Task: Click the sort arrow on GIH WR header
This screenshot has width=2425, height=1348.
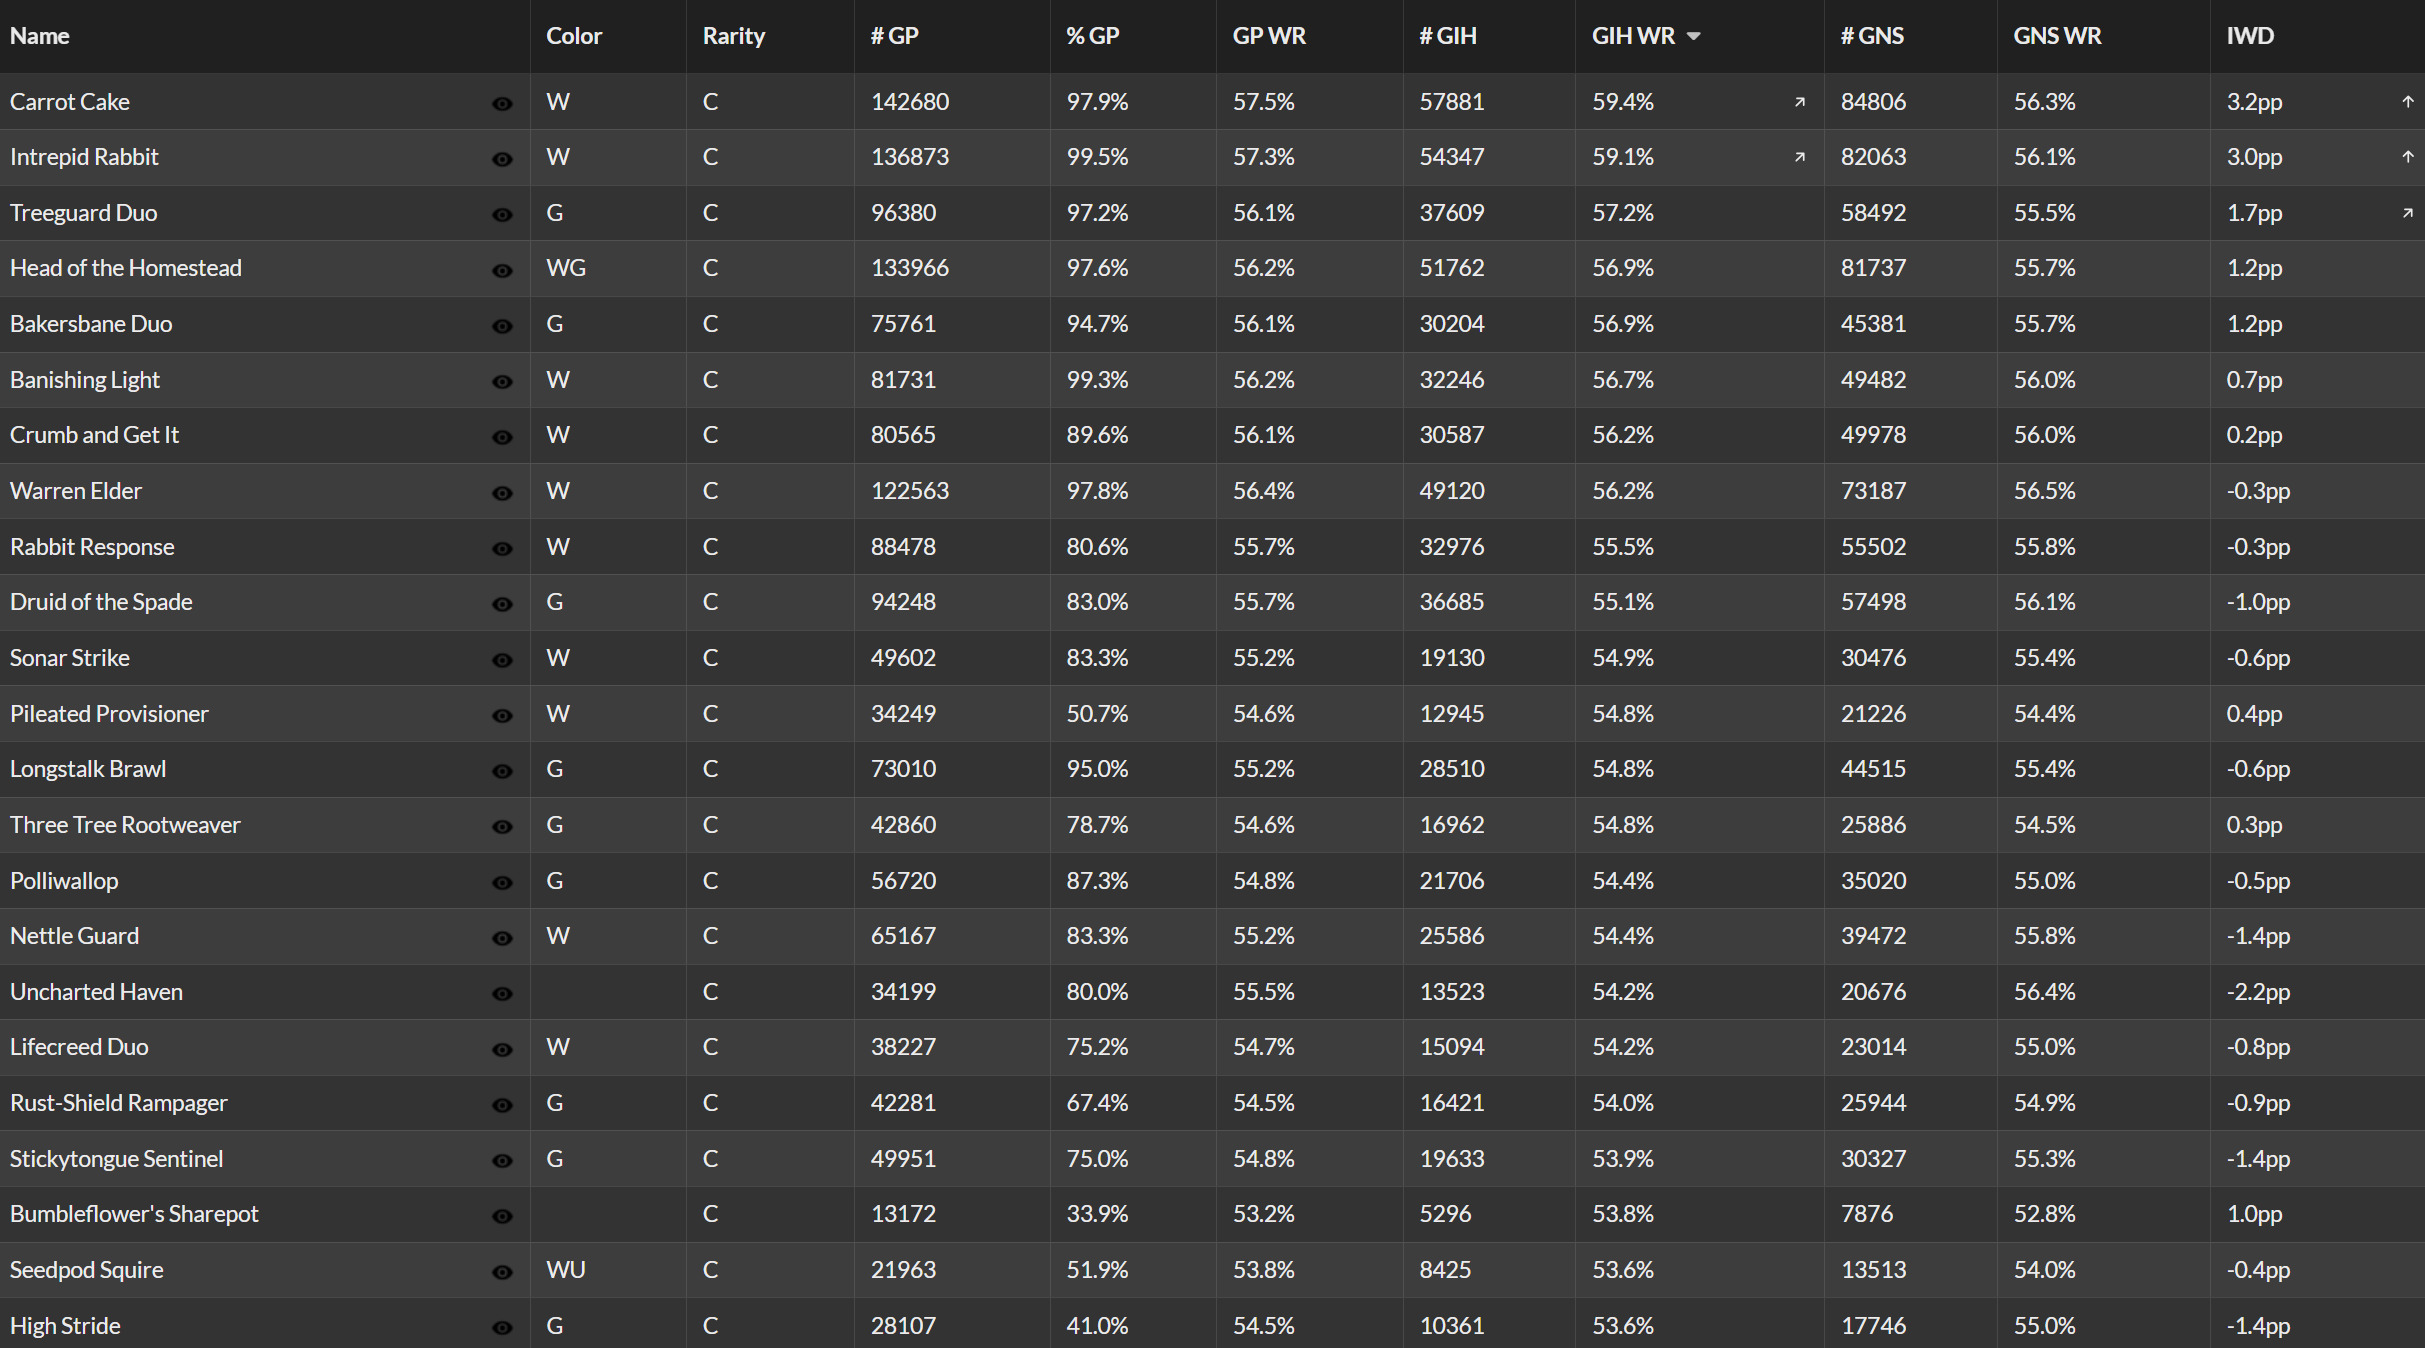Action: point(1693,37)
